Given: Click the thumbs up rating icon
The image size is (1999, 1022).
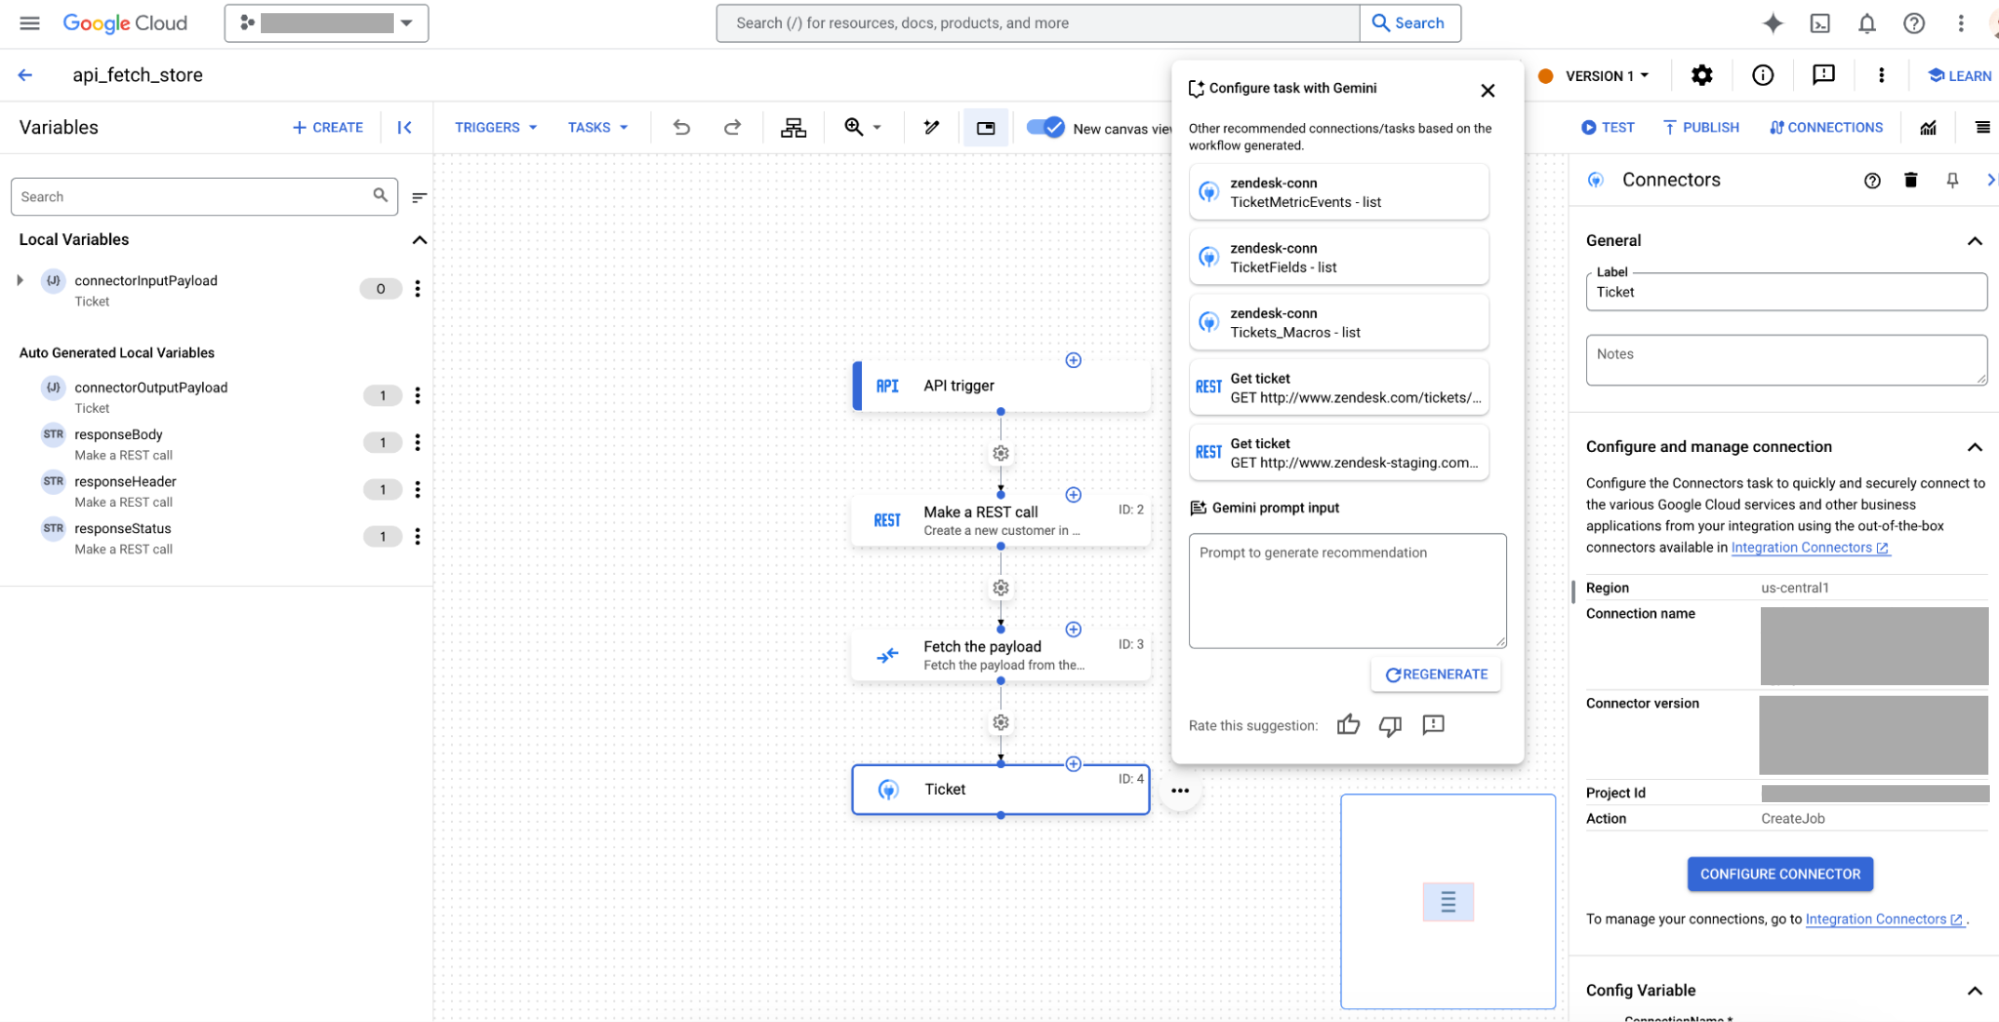Looking at the screenshot, I should coord(1348,725).
